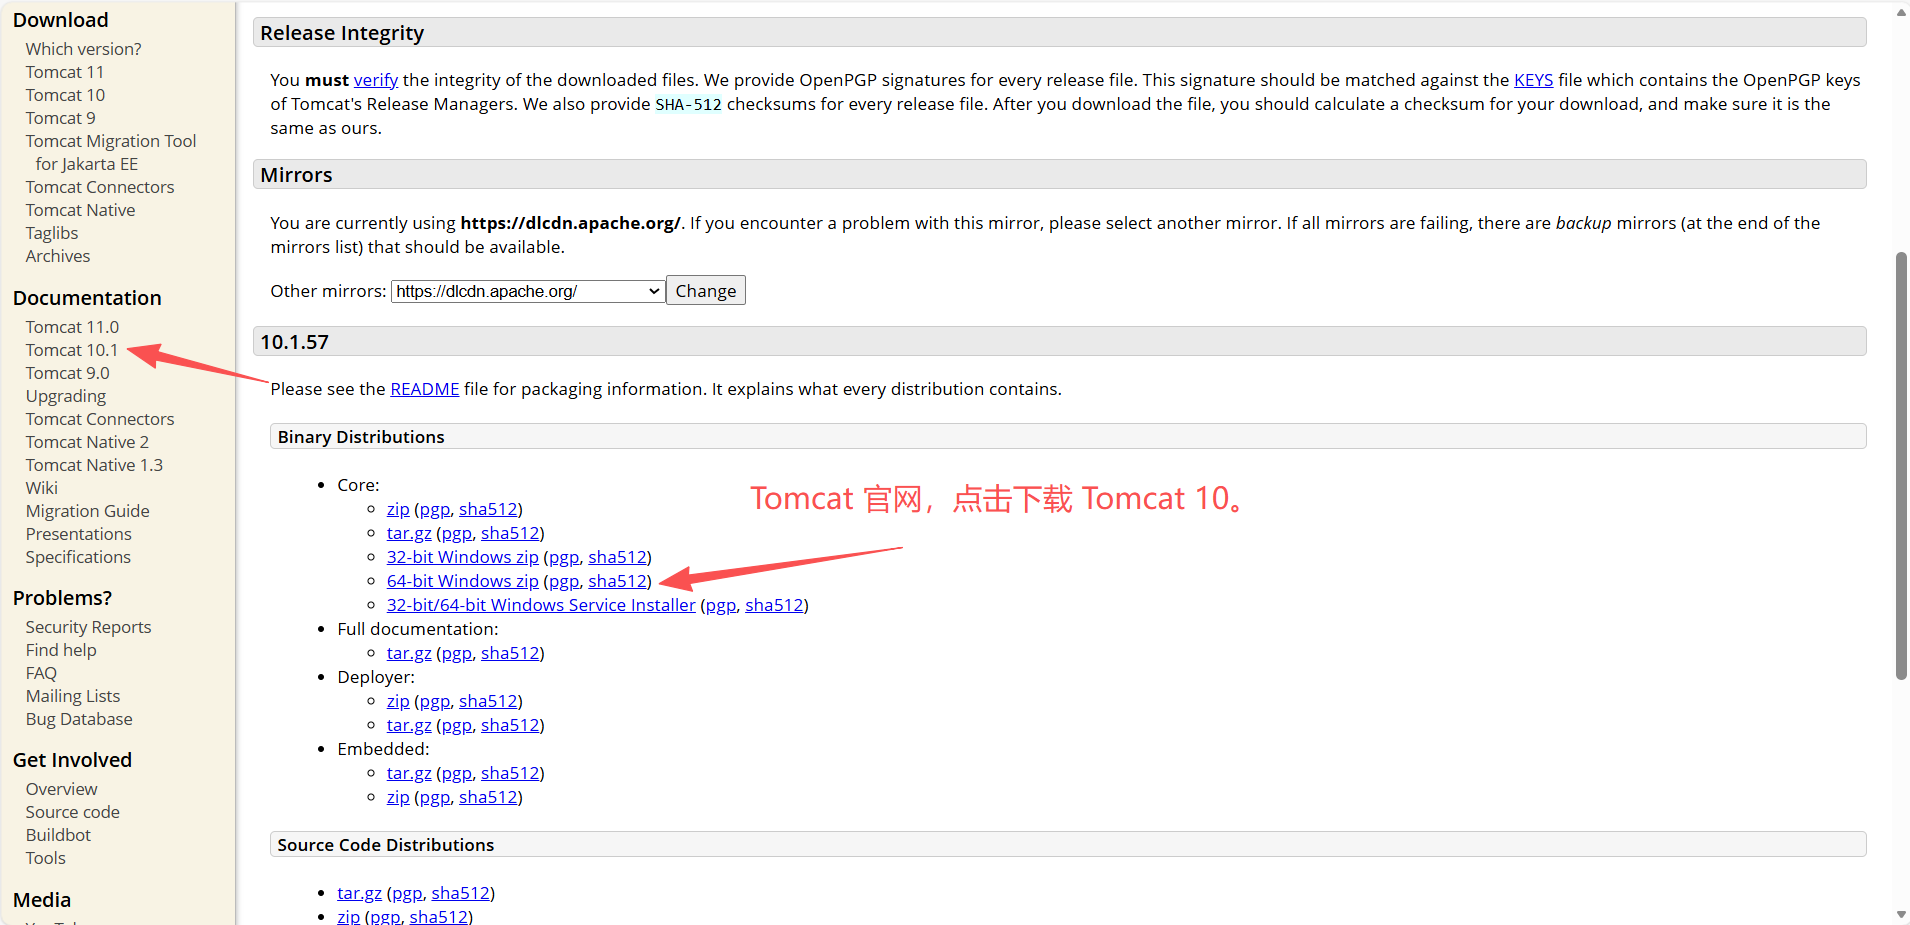Open Tomcat Native 2 documentation
Viewport: 1910px width, 925px height.
point(87,442)
